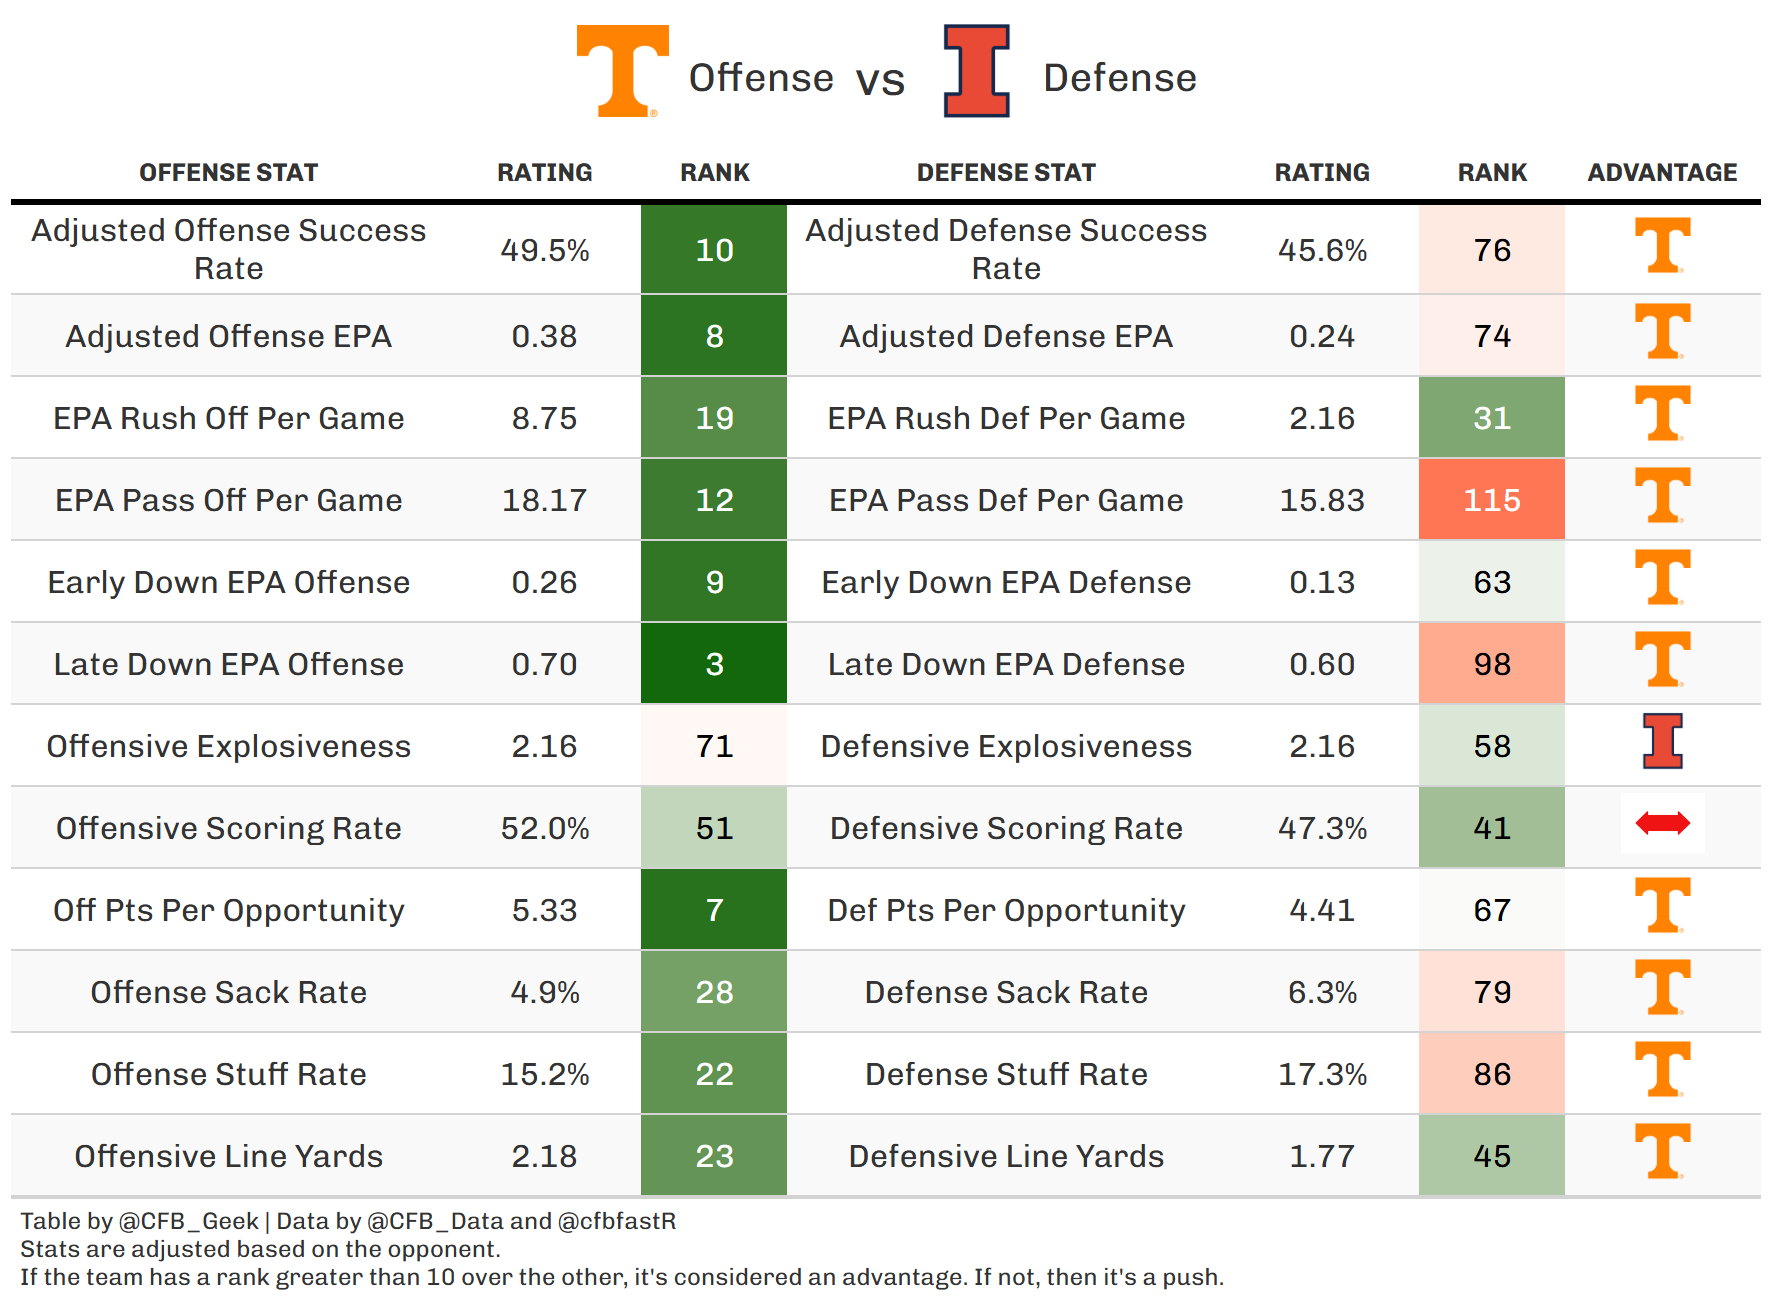Click the Illinois advantage icon for Explosiveness
The height and width of the screenshot is (1312, 1770).
tap(1662, 741)
